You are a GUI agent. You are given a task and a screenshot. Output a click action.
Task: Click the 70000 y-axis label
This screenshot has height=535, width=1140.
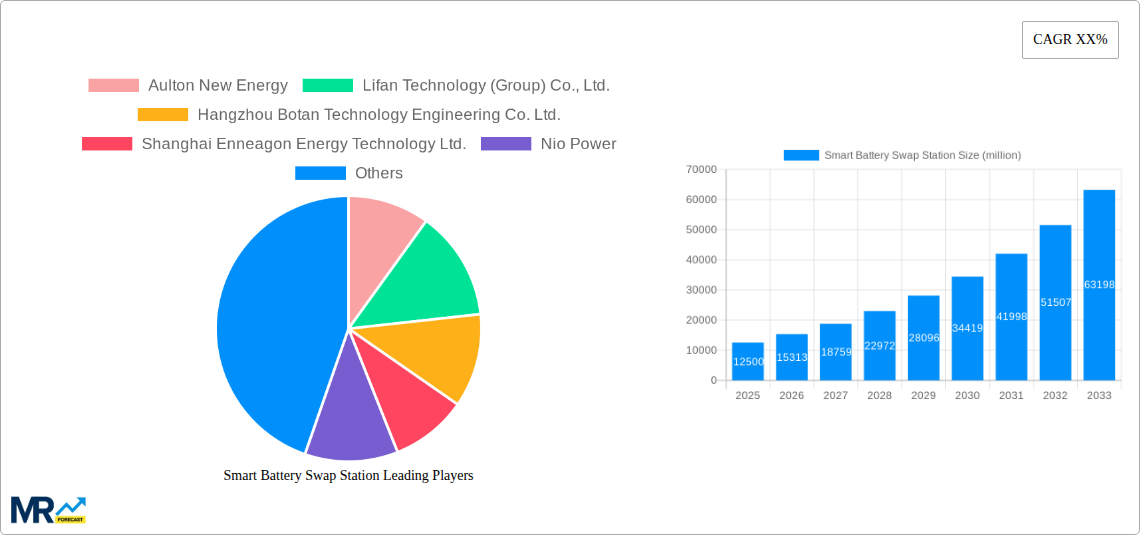coord(702,169)
